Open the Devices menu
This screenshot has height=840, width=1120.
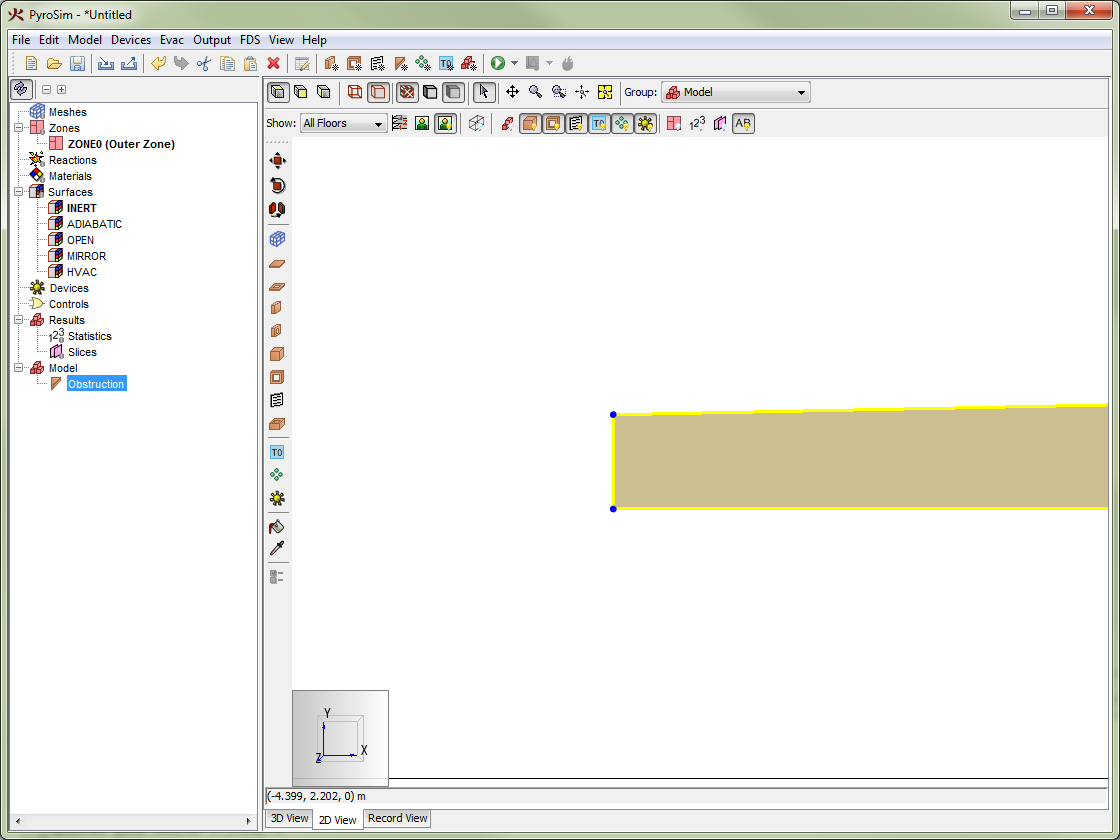tap(131, 40)
